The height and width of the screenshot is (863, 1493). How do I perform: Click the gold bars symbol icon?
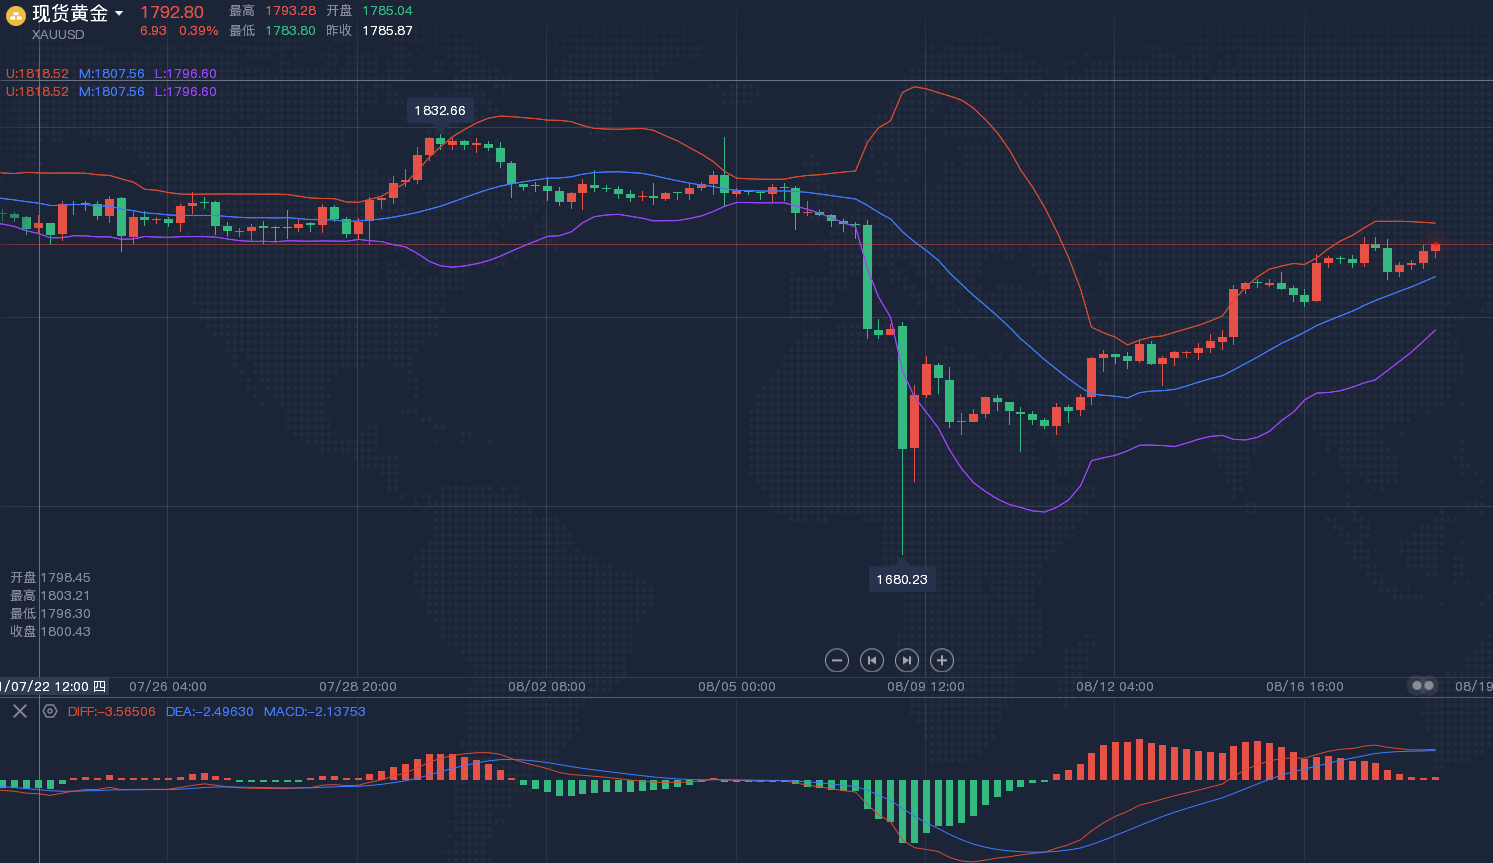point(16,14)
